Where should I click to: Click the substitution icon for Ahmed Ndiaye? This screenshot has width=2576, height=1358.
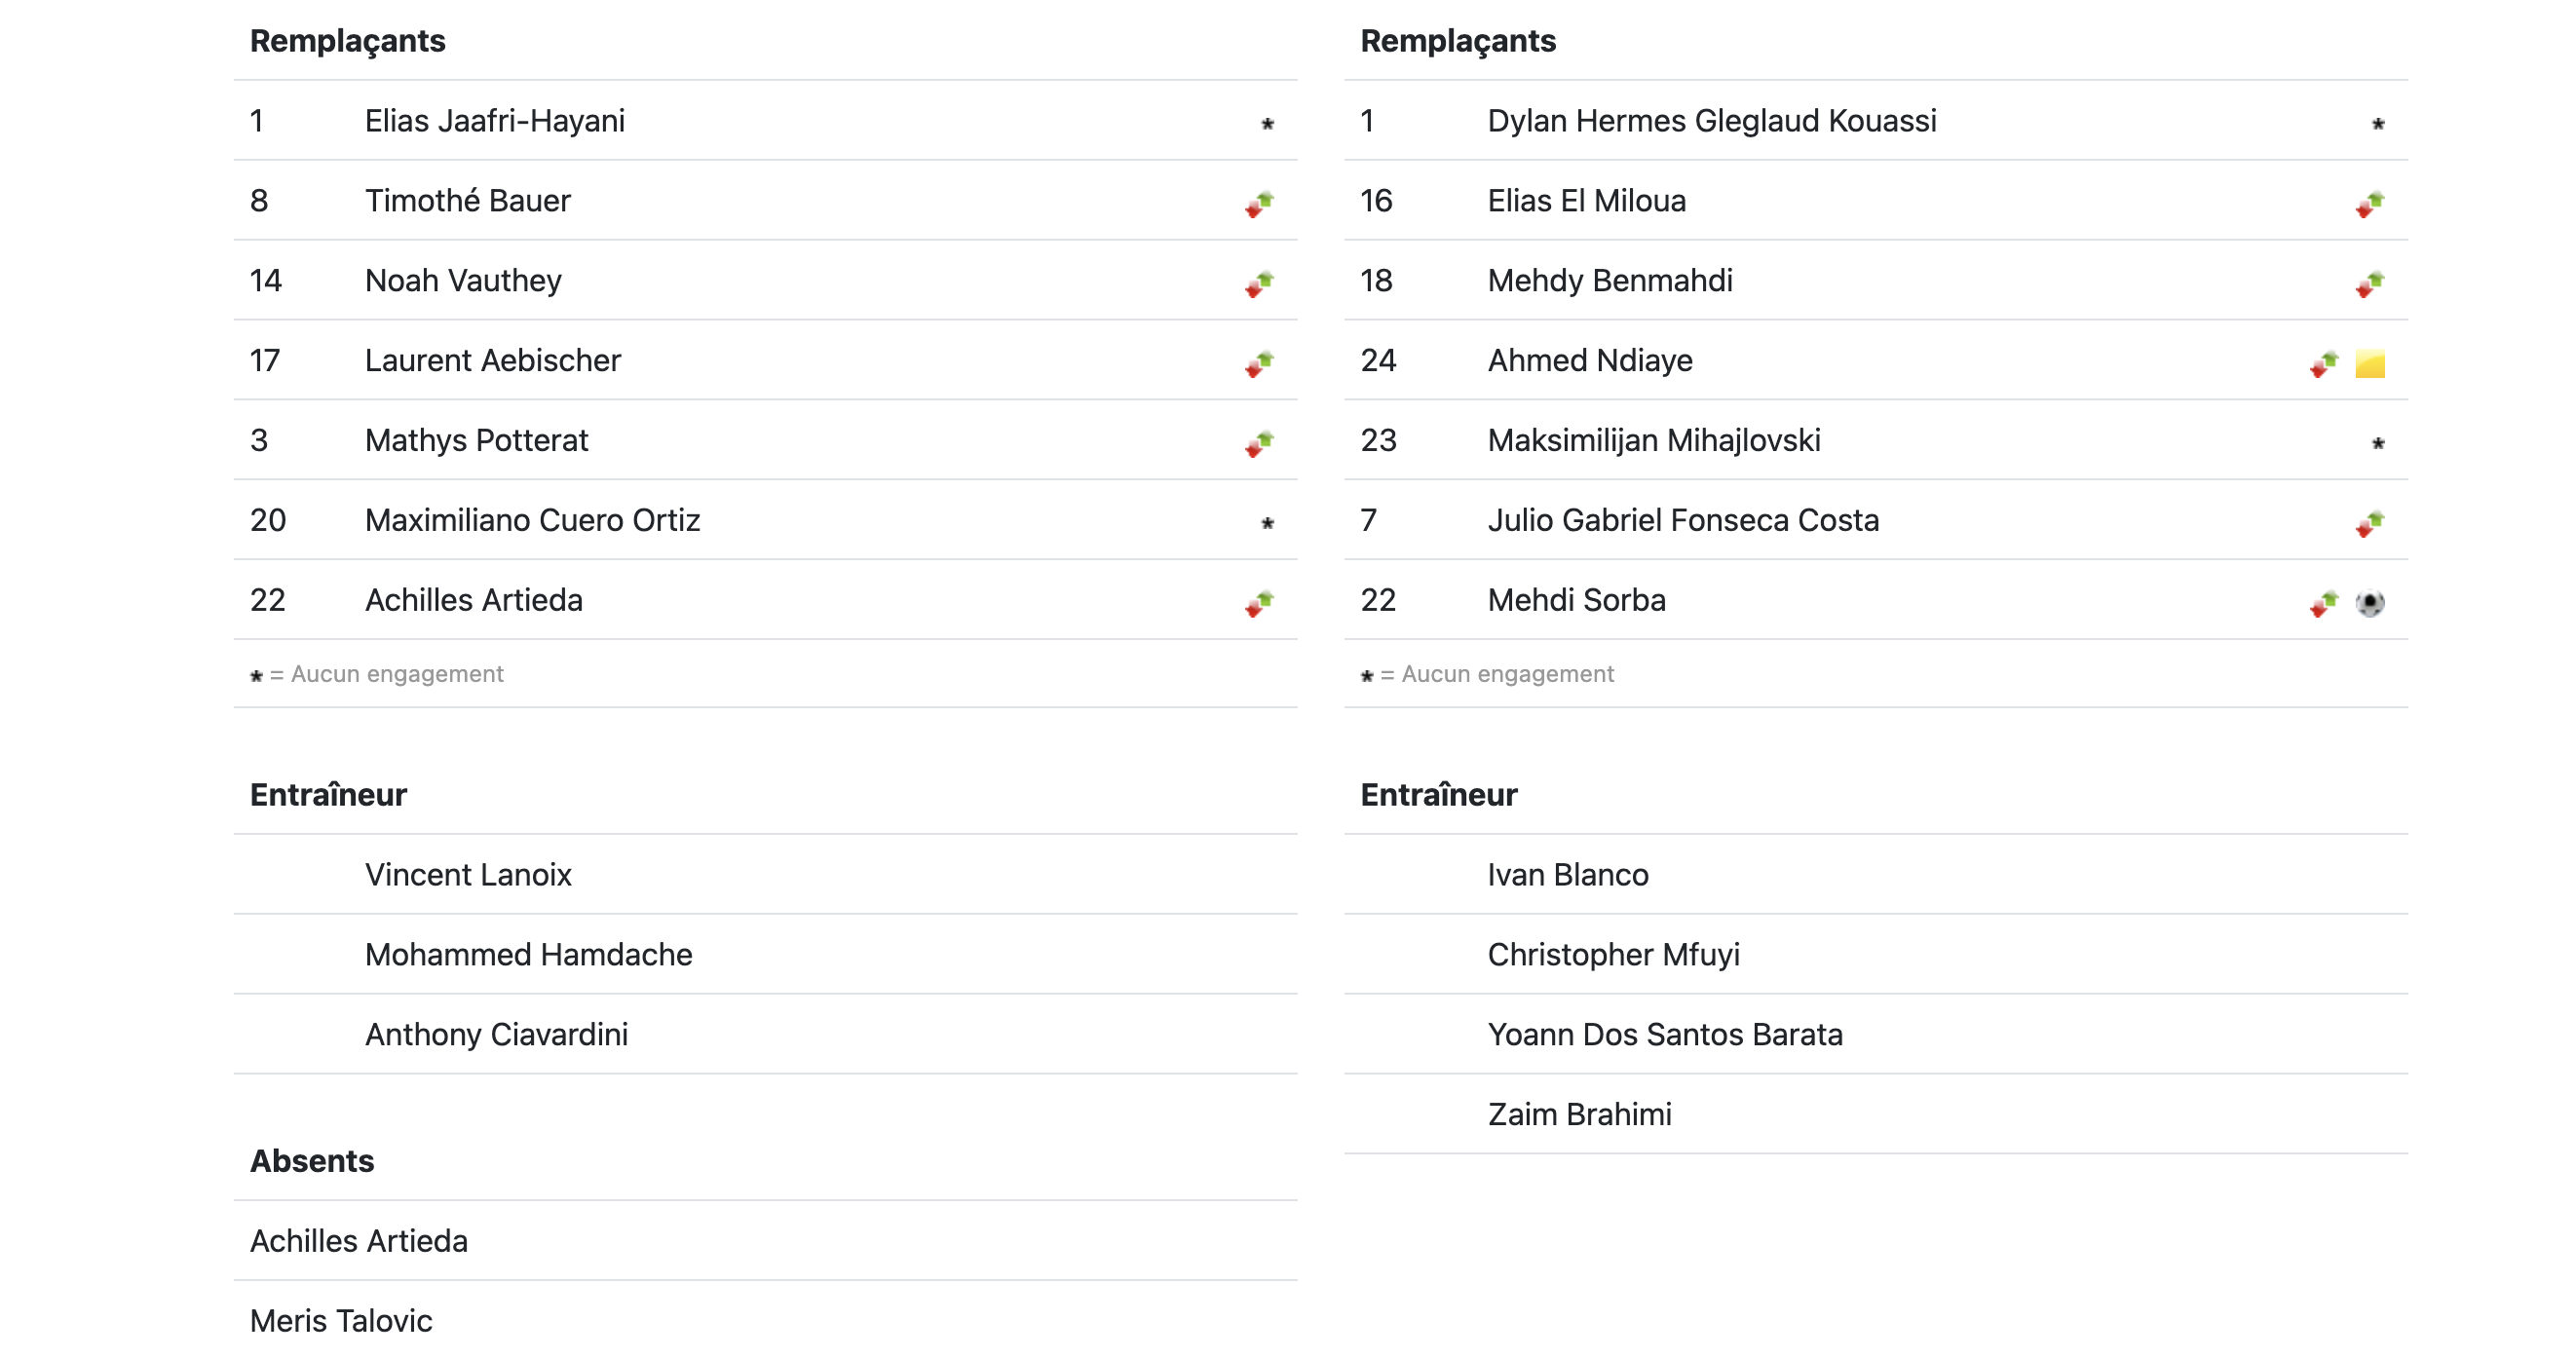(x=2324, y=364)
